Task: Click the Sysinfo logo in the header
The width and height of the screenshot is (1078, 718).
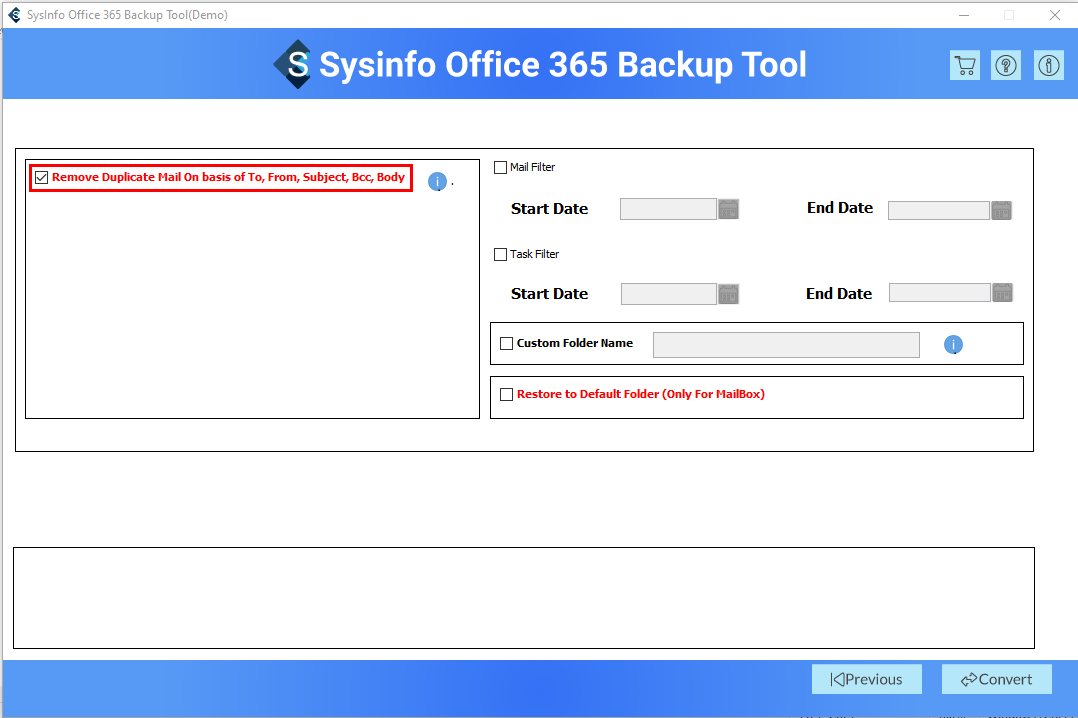Action: (x=294, y=64)
